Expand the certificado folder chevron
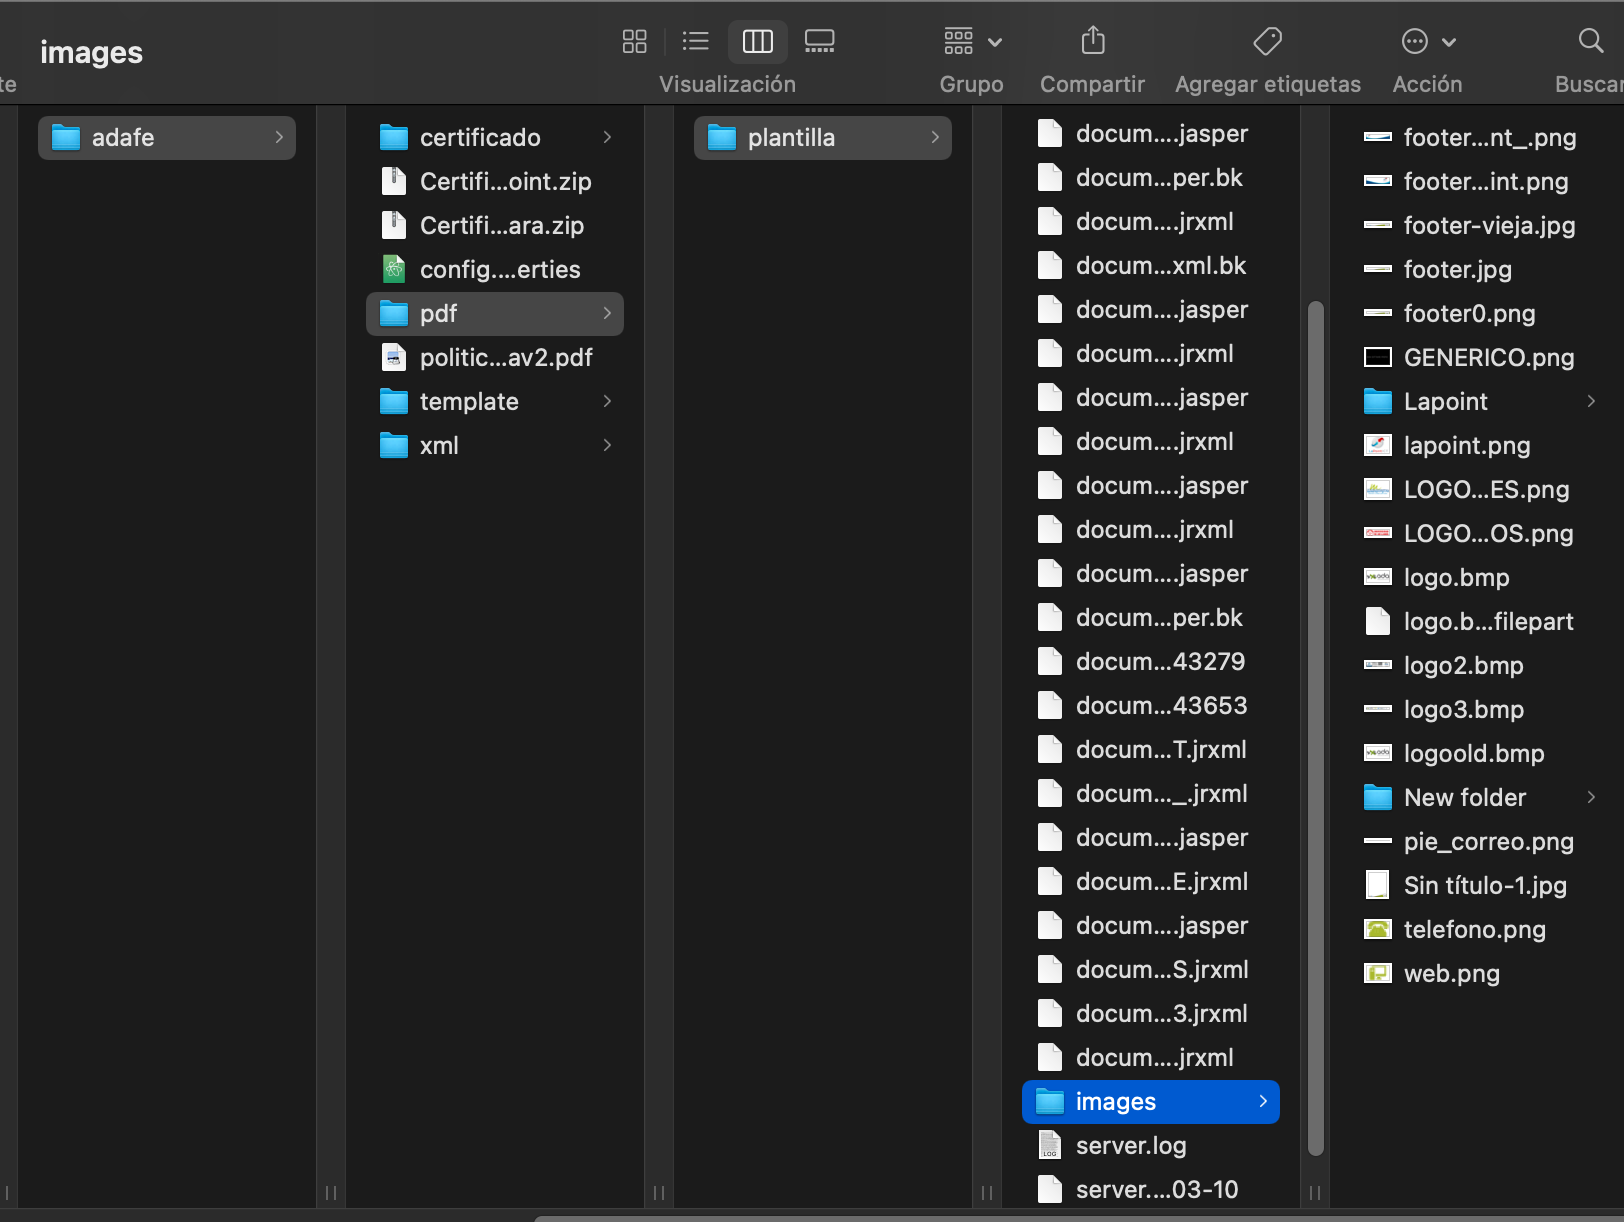1624x1222 pixels. tap(607, 137)
